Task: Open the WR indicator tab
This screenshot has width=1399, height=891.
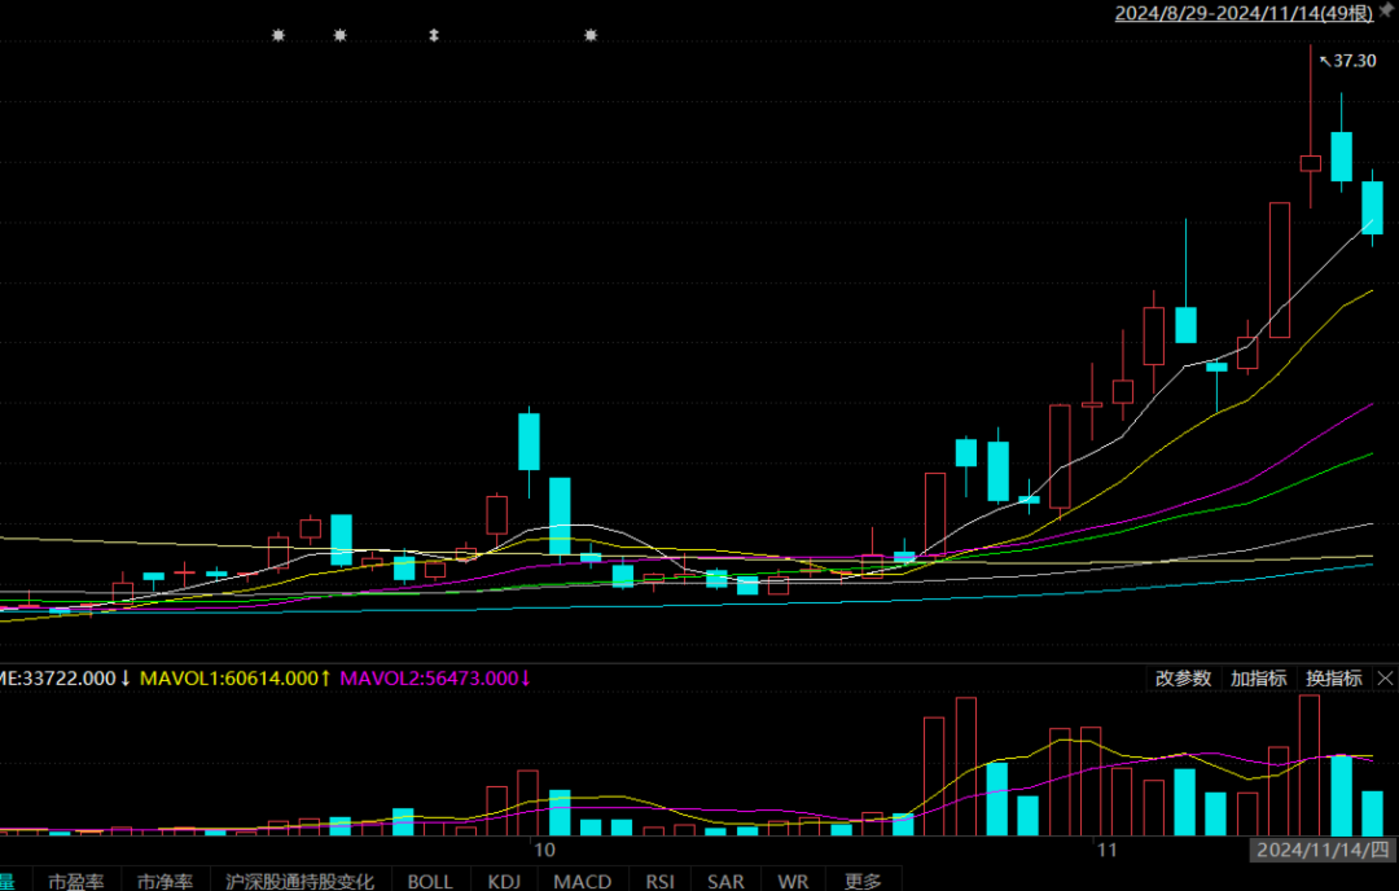Action: 793,881
